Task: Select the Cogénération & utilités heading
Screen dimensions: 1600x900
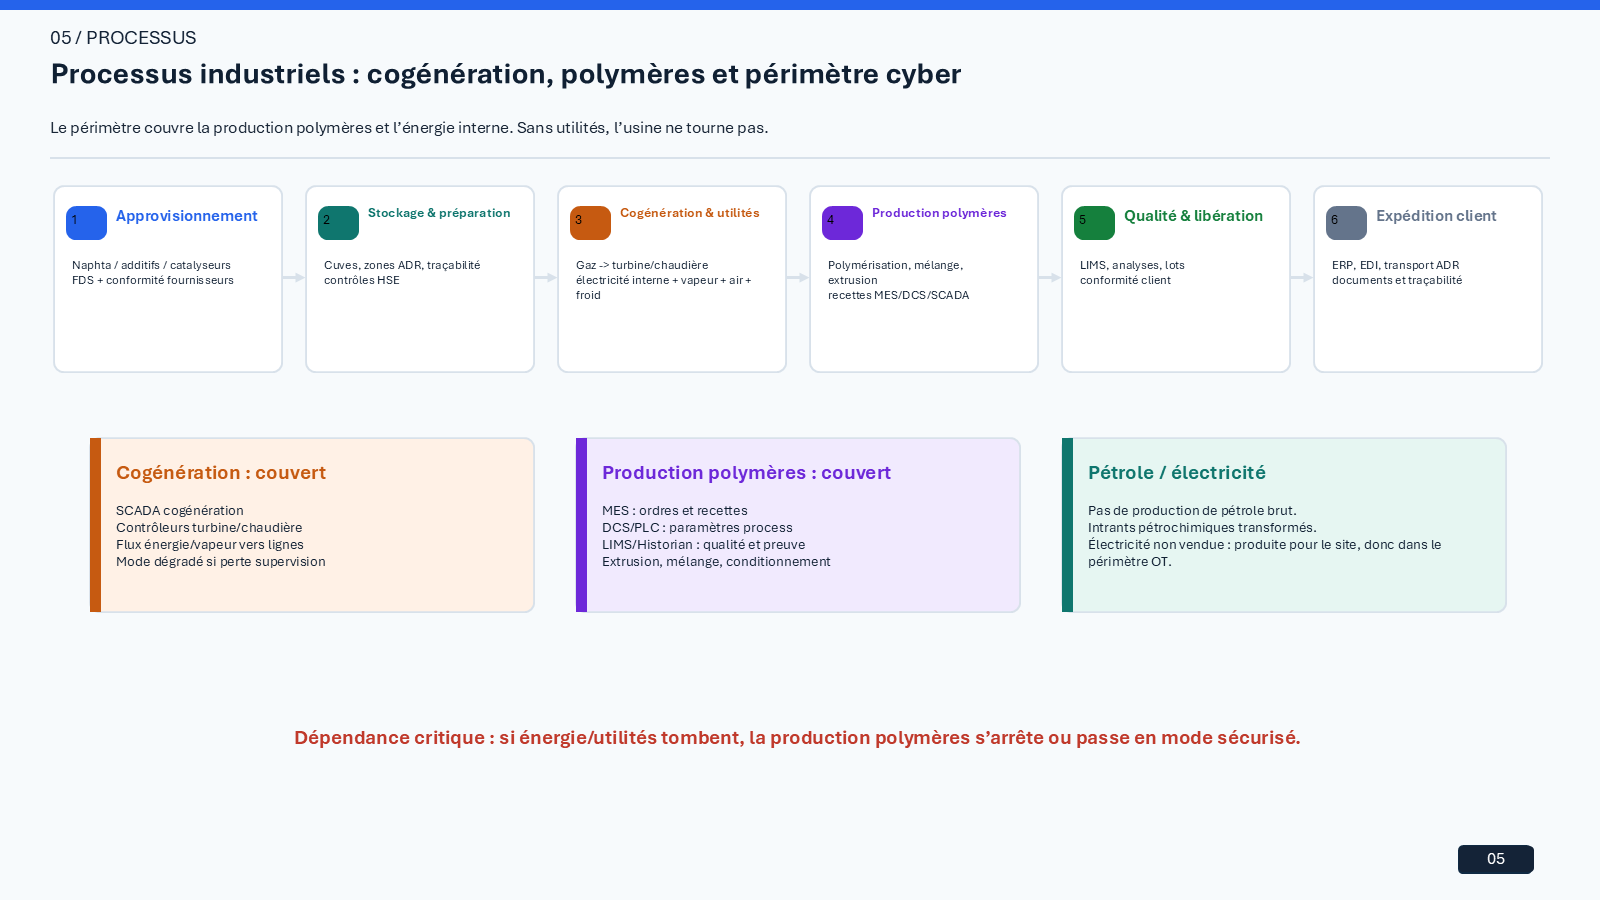Action: tap(690, 213)
